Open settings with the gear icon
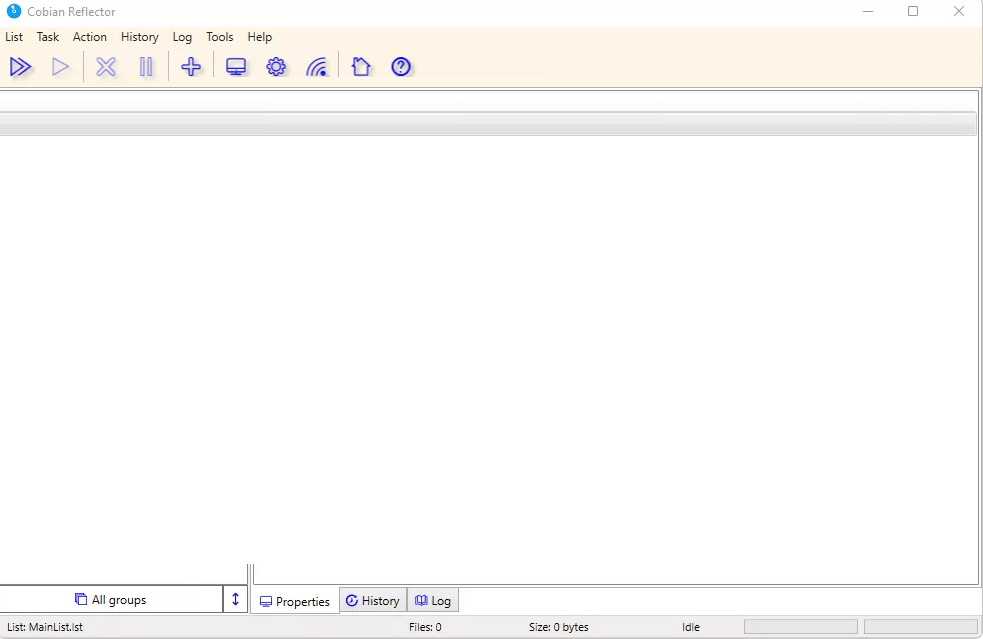The height and width of the screenshot is (639, 983). click(276, 67)
